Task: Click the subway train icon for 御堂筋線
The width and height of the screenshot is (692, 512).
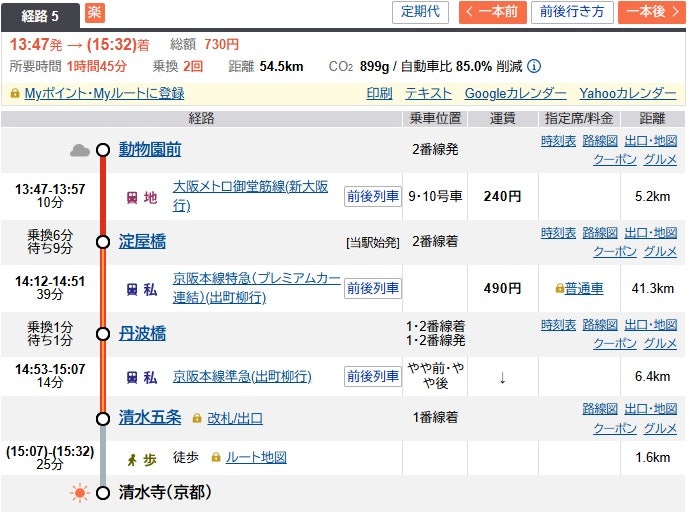Action: [130, 197]
